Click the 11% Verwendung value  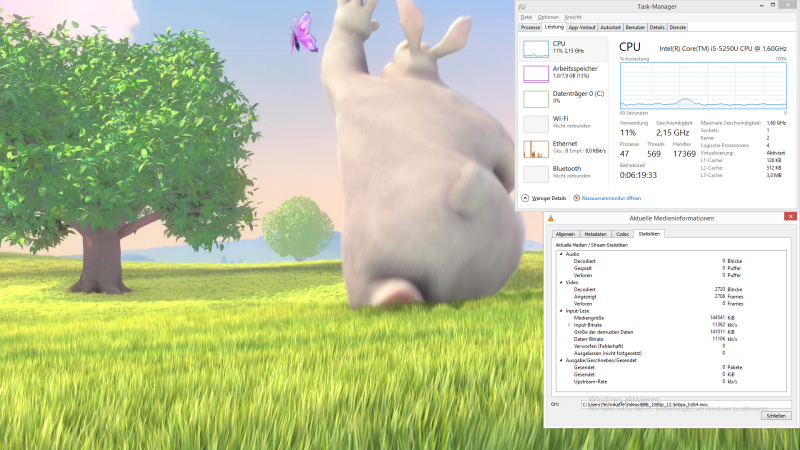point(628,133)
